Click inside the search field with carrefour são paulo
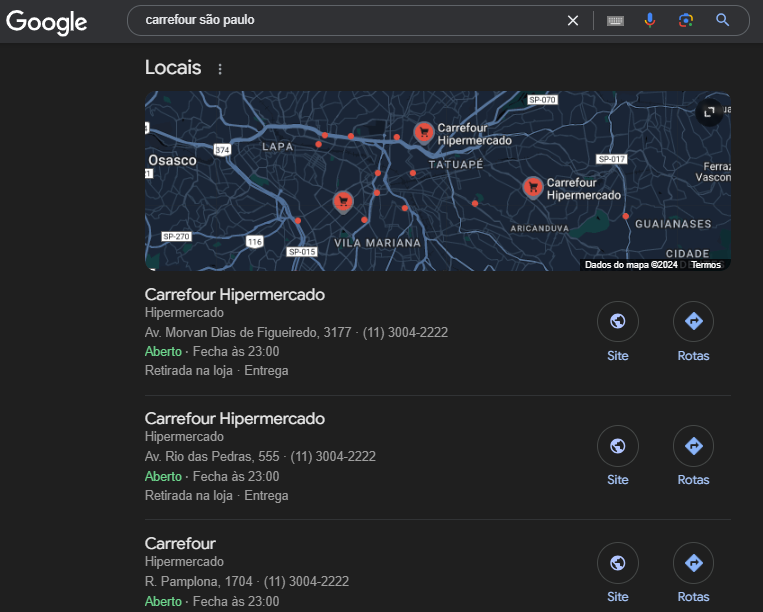This screenshot has height=612, width=763. pyautogui.click(x=350, y=20)
